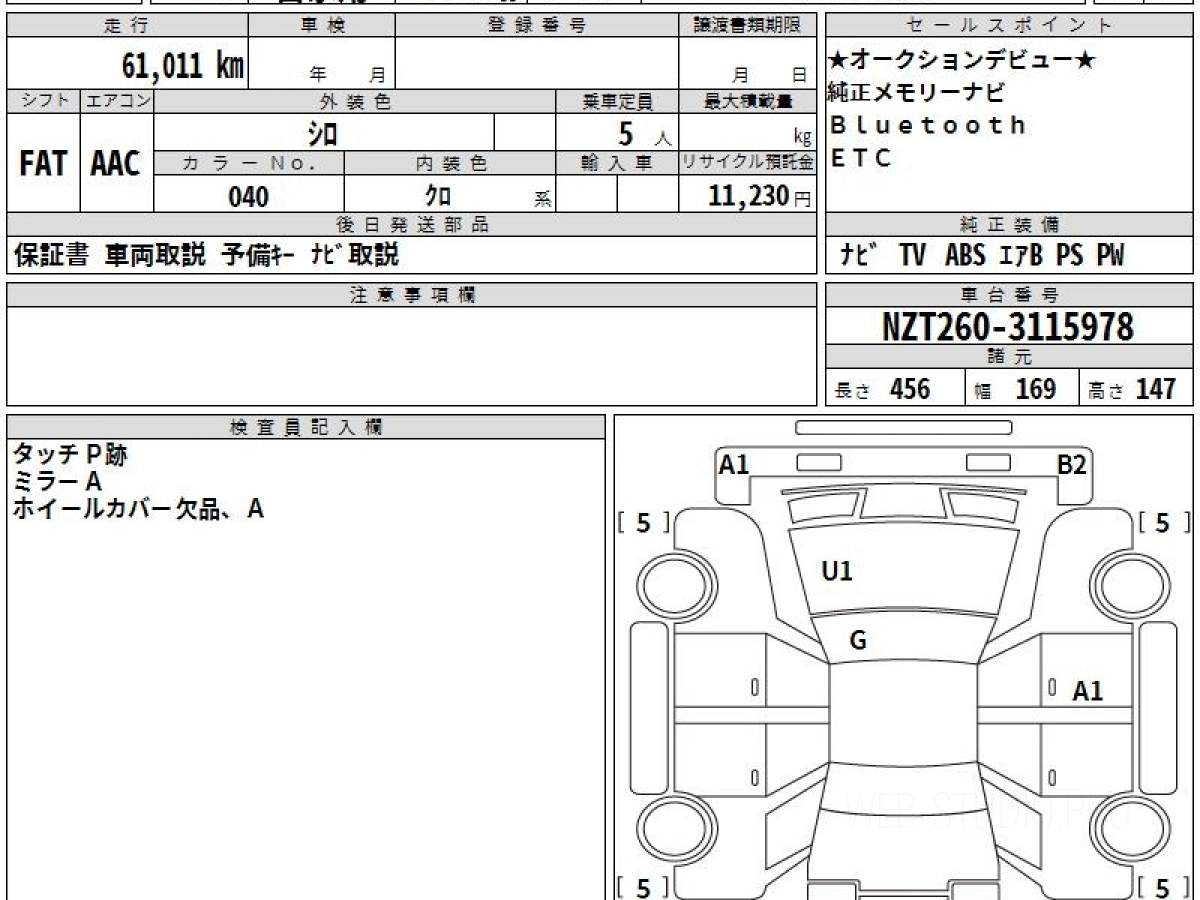Viewport: 1200px width, 900px height.
Task: Click the 乗車定員 header
Action: point(617,101)
